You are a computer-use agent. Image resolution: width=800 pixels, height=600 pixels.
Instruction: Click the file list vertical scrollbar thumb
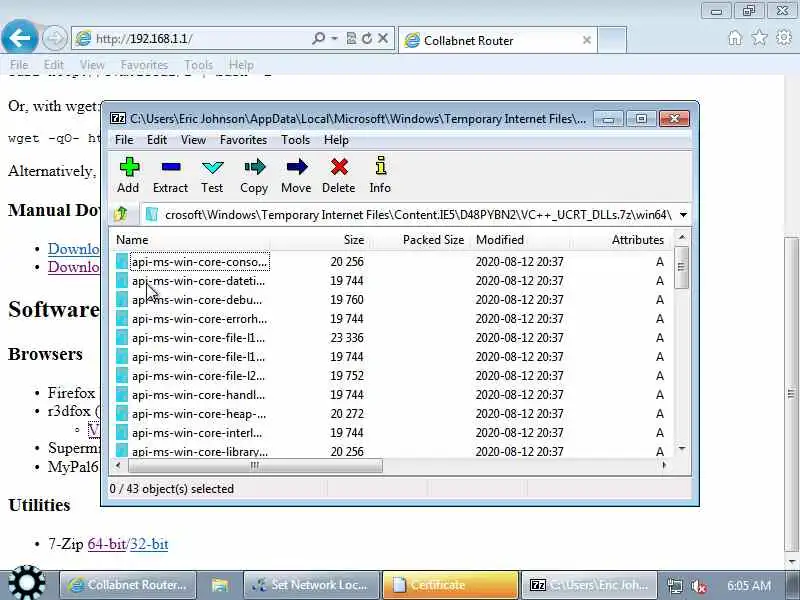681,267
